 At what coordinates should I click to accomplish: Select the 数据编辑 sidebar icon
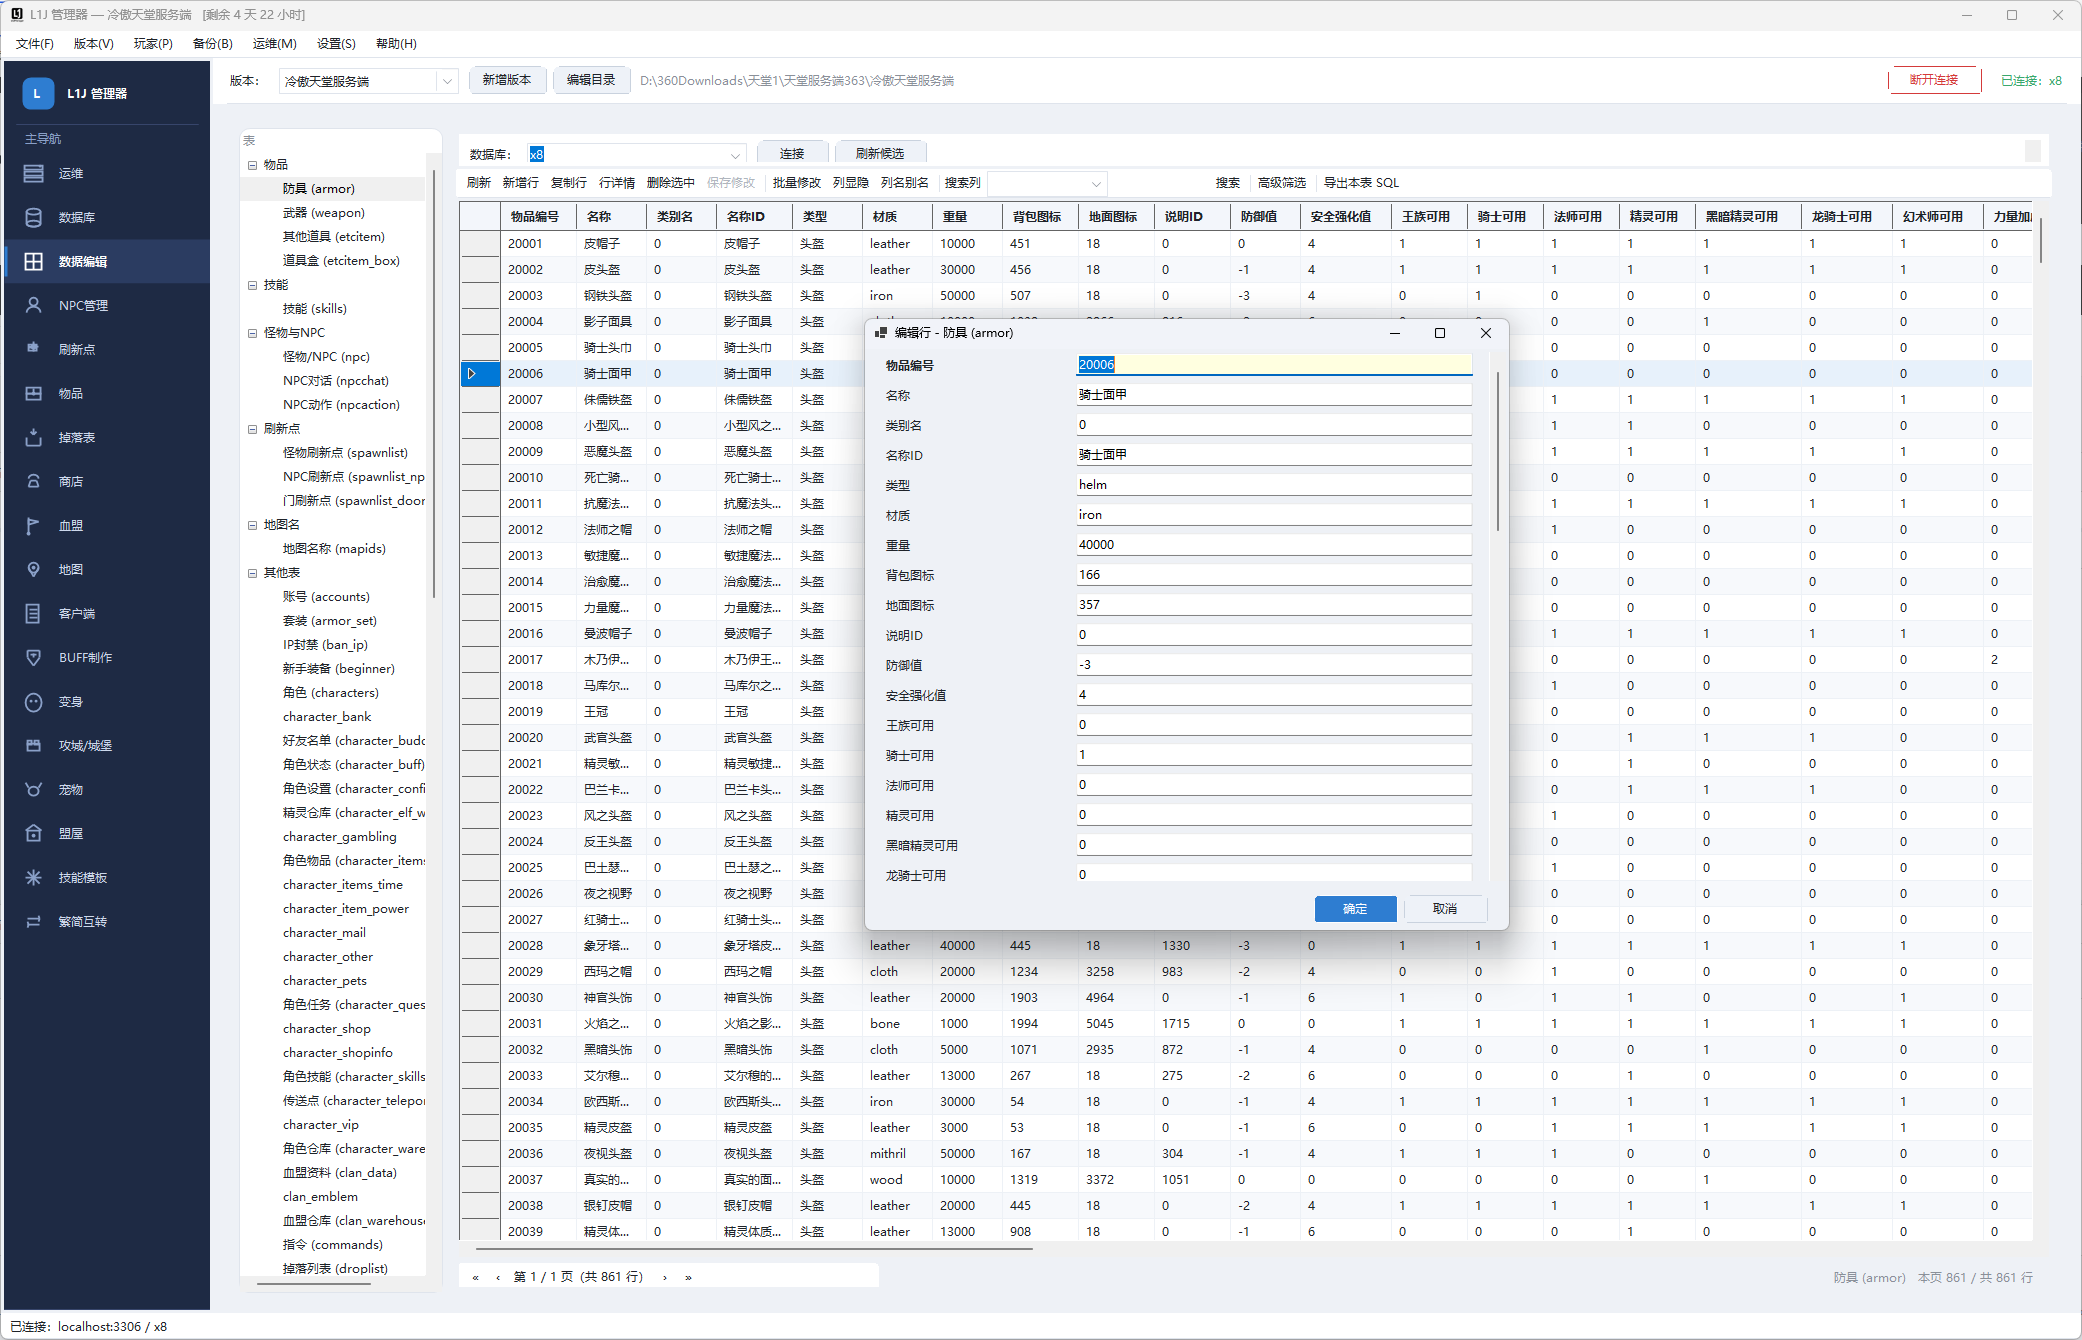(x=34, y=261)
